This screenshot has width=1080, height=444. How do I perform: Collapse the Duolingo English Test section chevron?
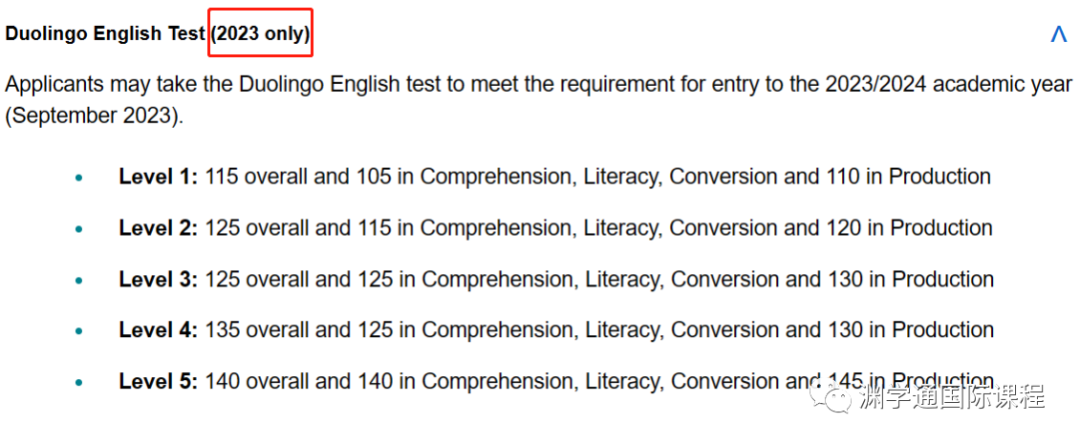point(1059,34)
